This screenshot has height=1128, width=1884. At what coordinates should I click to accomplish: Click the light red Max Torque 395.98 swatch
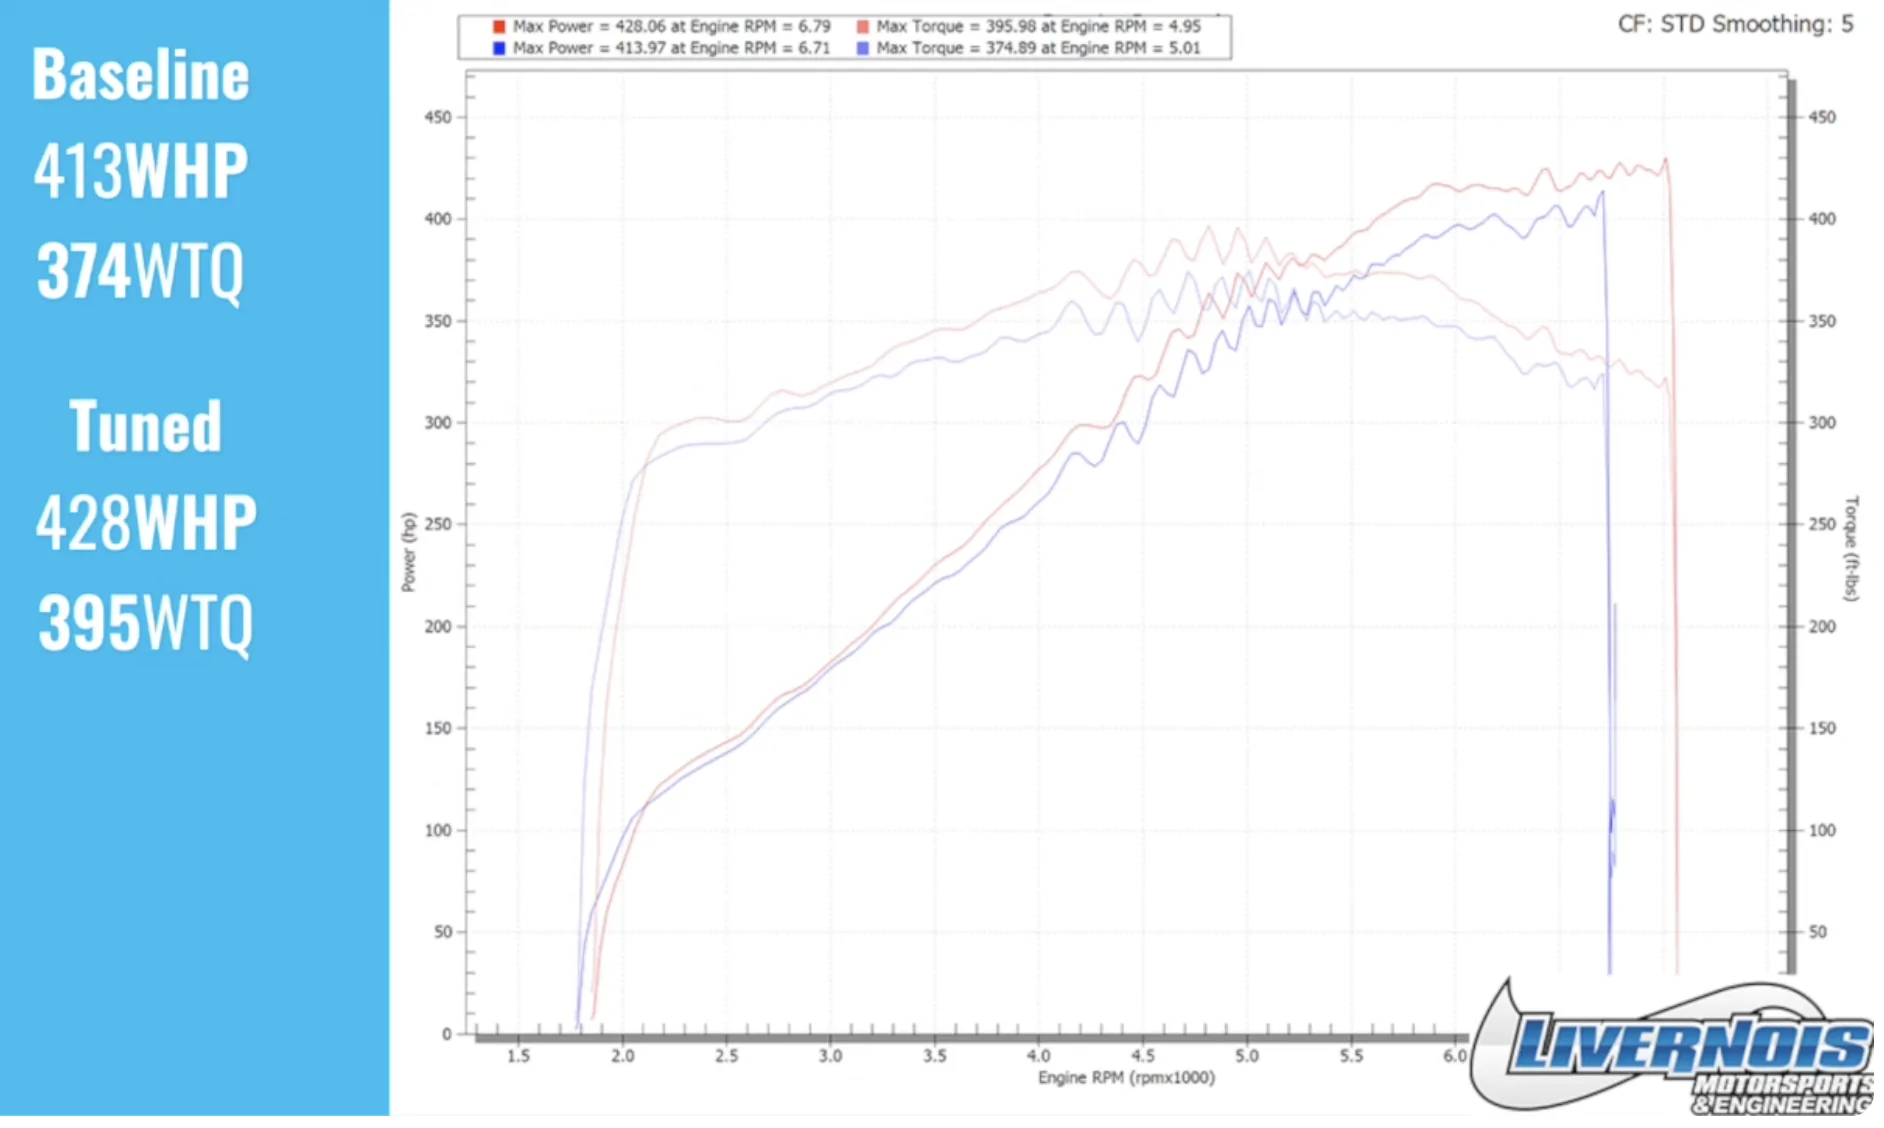coord(862,27)
